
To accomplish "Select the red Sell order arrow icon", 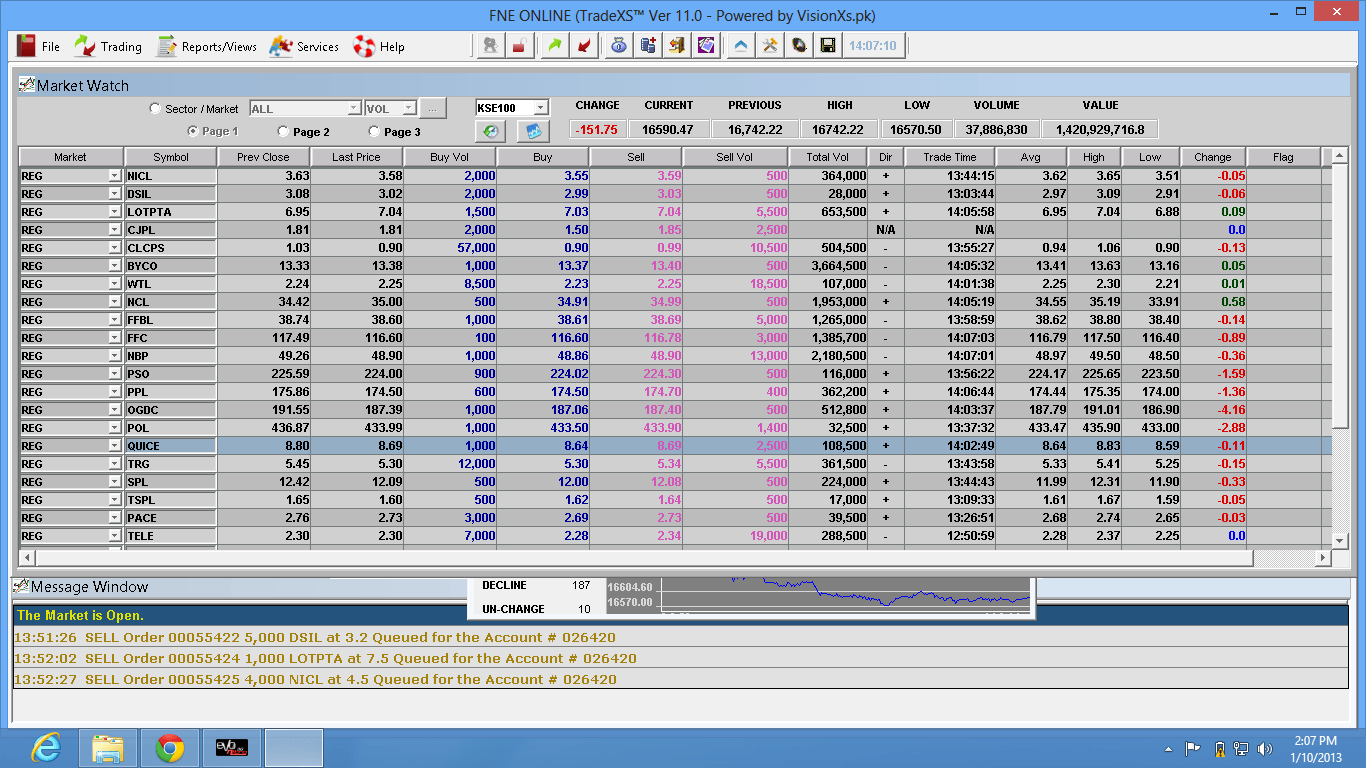I will [584, 45].
